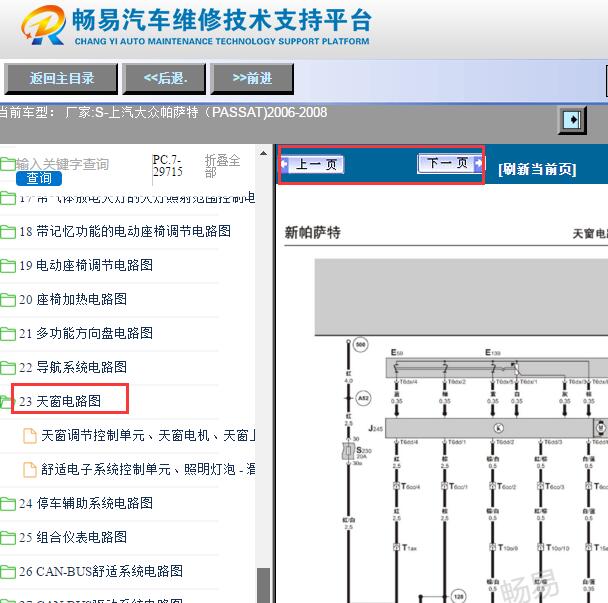
Task: Click the scrollbar up arrow in tree panel
Action: 264,153
